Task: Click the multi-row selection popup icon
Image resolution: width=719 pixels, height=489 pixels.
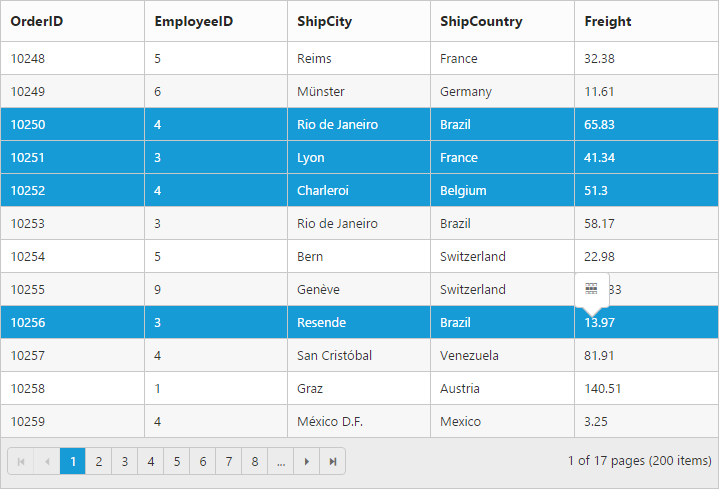Action: (x=591, y=288)
